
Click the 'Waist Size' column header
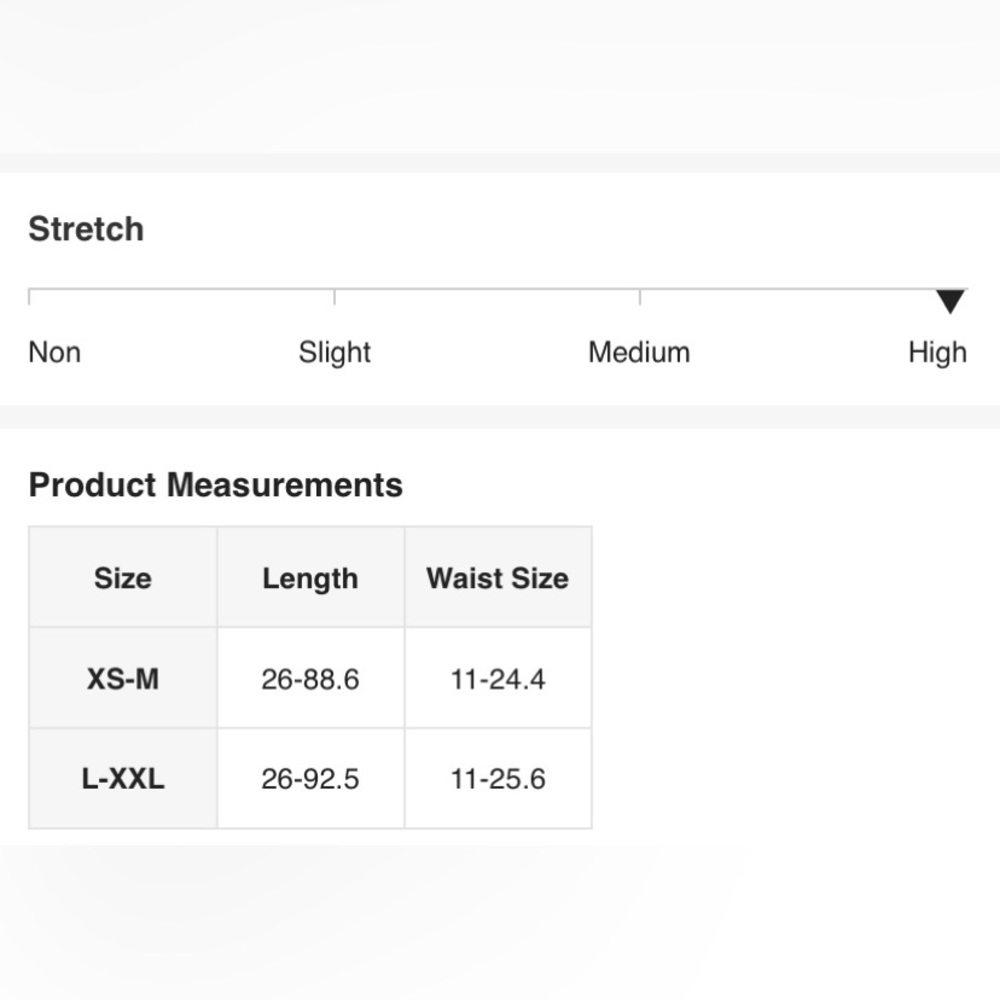click(x=498, y=578)
